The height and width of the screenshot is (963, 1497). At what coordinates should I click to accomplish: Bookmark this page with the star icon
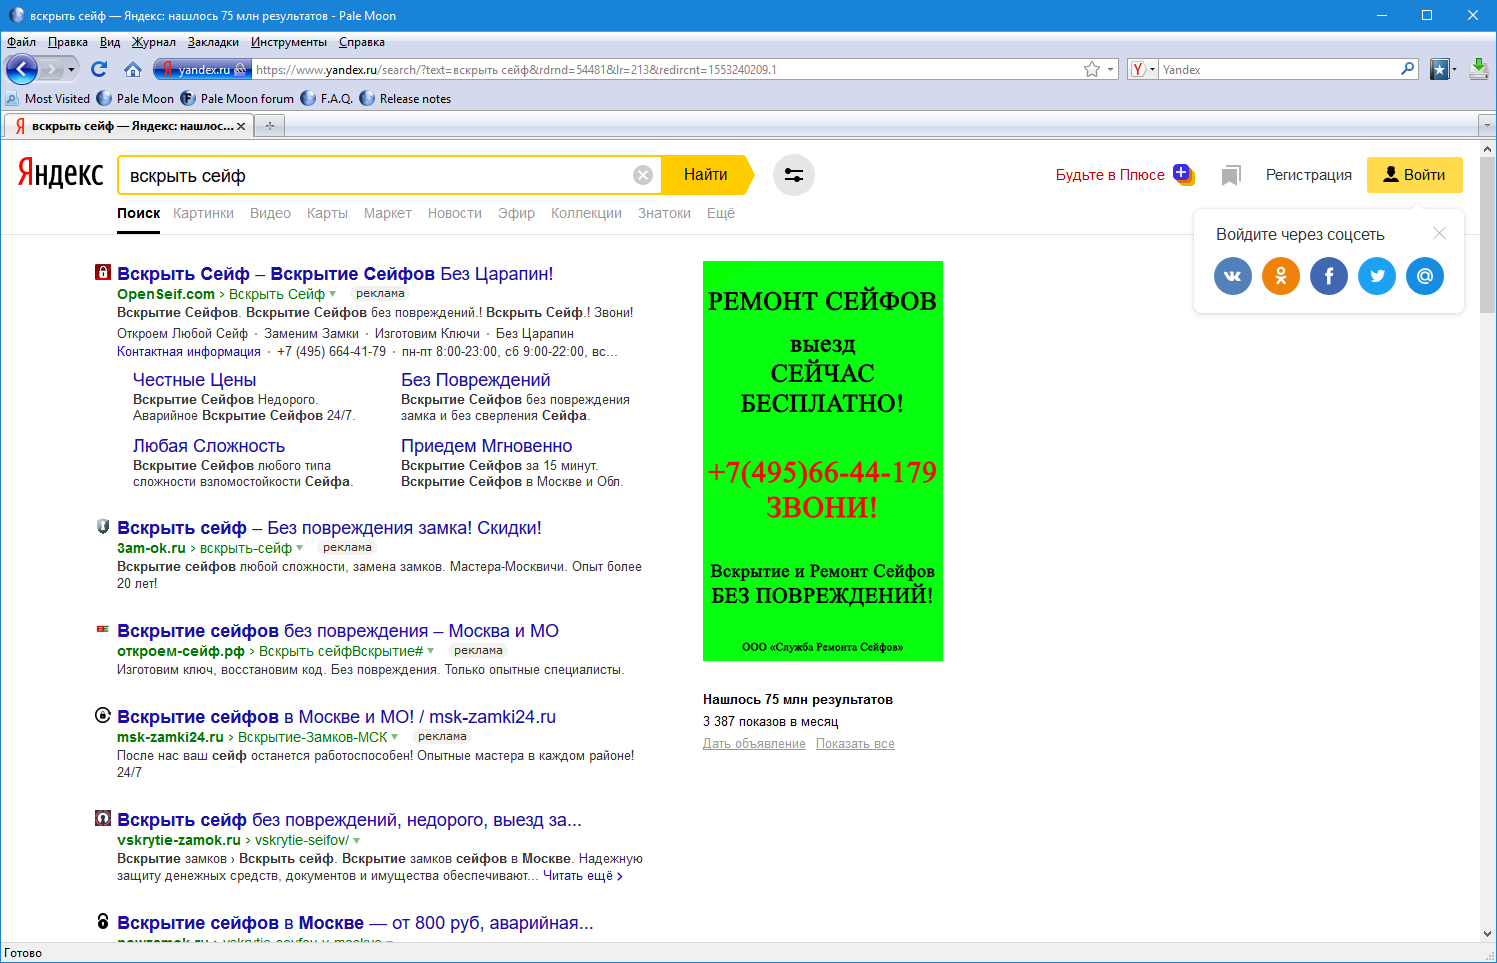pyautogui.click(x=1092, y=69)
